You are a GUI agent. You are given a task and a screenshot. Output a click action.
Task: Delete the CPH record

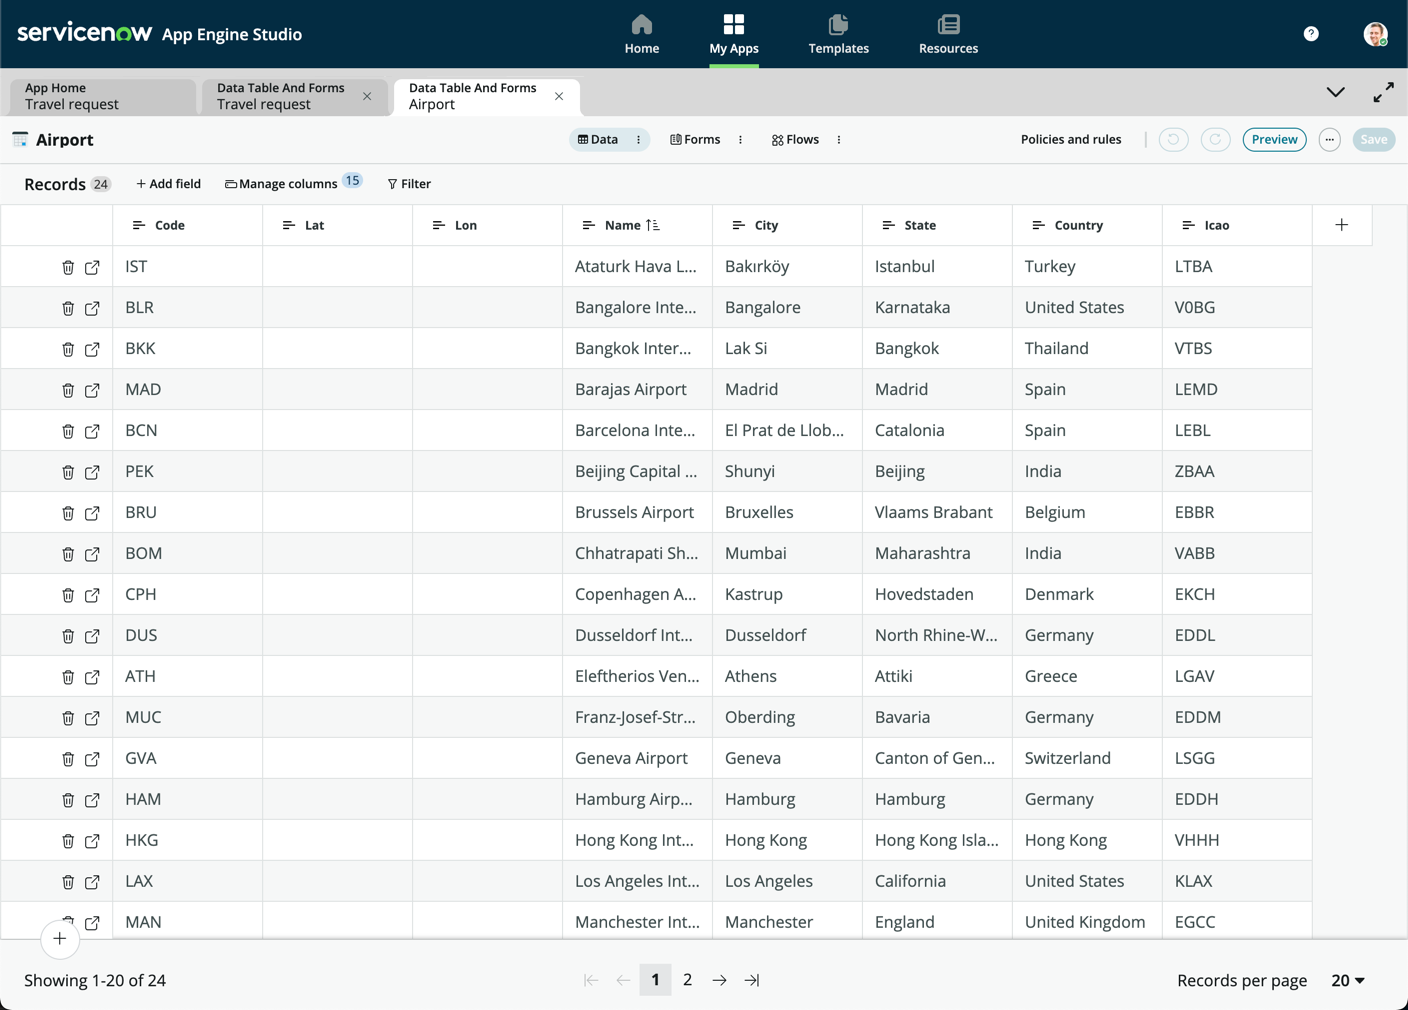pyautogui.click(x=68, y=595)
